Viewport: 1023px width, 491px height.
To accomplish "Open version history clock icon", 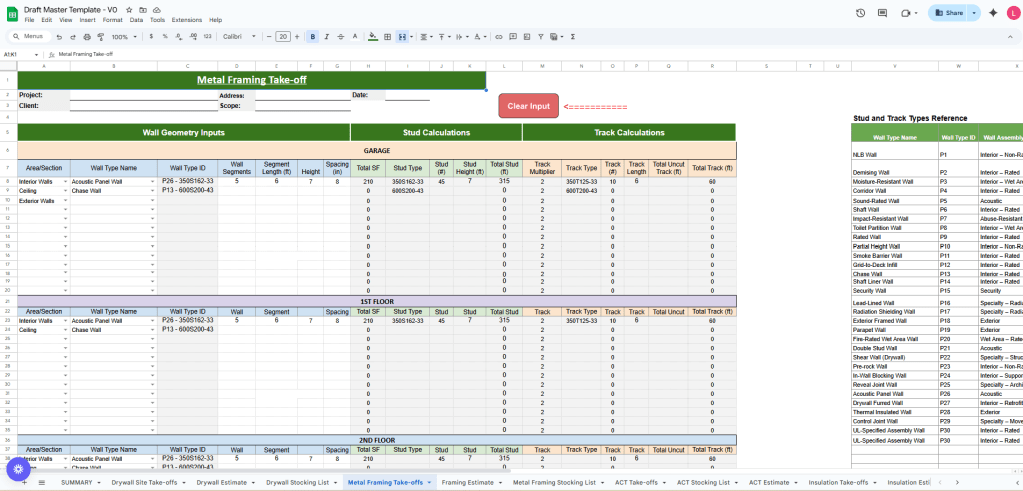I will (x=861, y=13).
